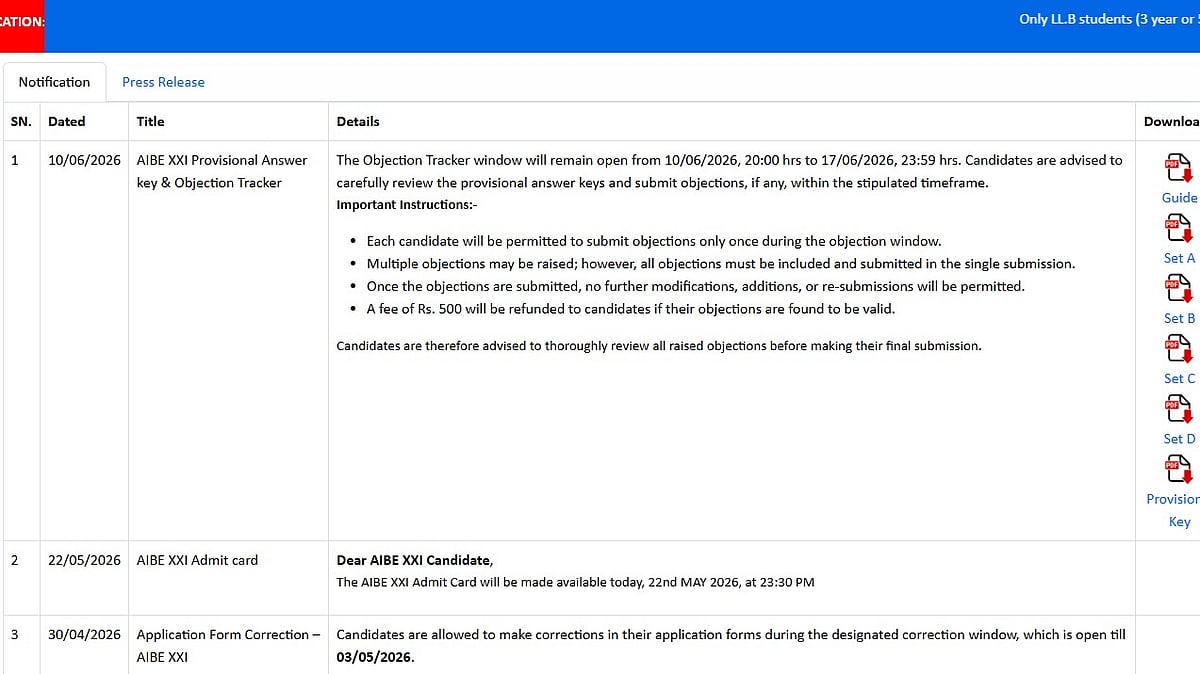The width and height of the screenshot is (1200, 674).
Task: Switch to the Press Release tab
Action: pyautogui.click(x=163, y=82)
